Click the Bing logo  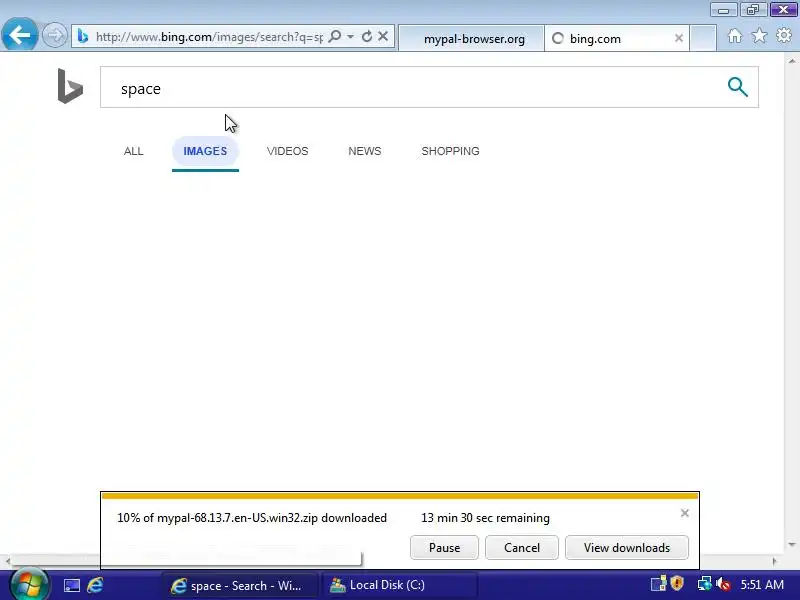[x=70, y=86]
